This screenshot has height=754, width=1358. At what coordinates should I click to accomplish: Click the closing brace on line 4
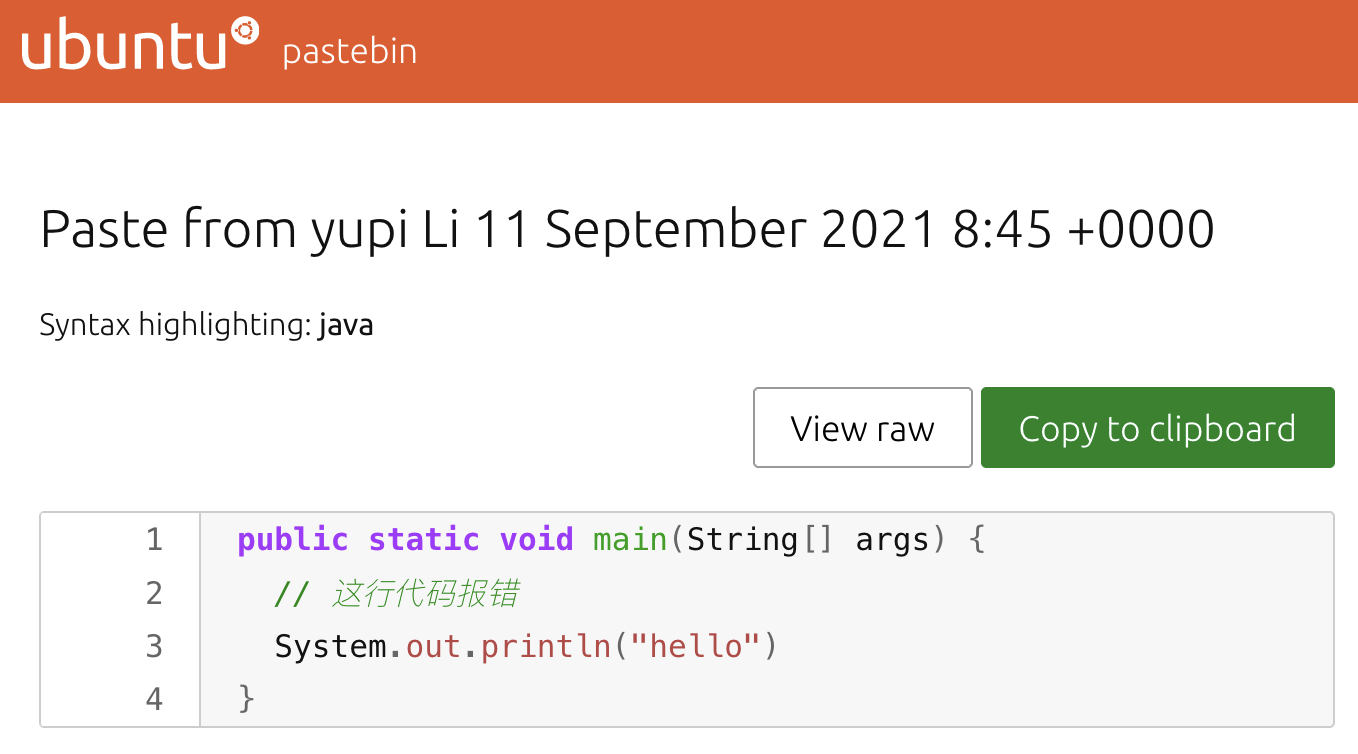(x=247, y=699)
